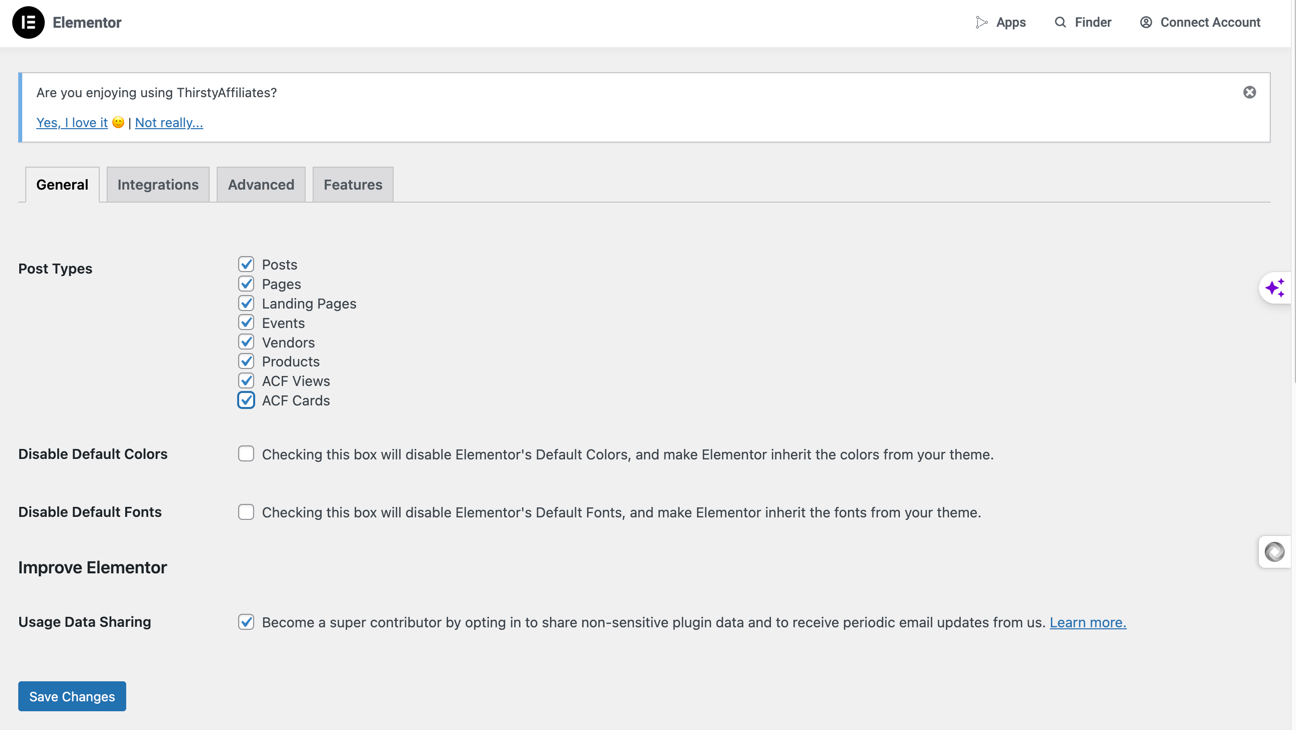
Task: Dismiss the ThirstyAffiliates notice
Action: click(x=1250, y=92)
